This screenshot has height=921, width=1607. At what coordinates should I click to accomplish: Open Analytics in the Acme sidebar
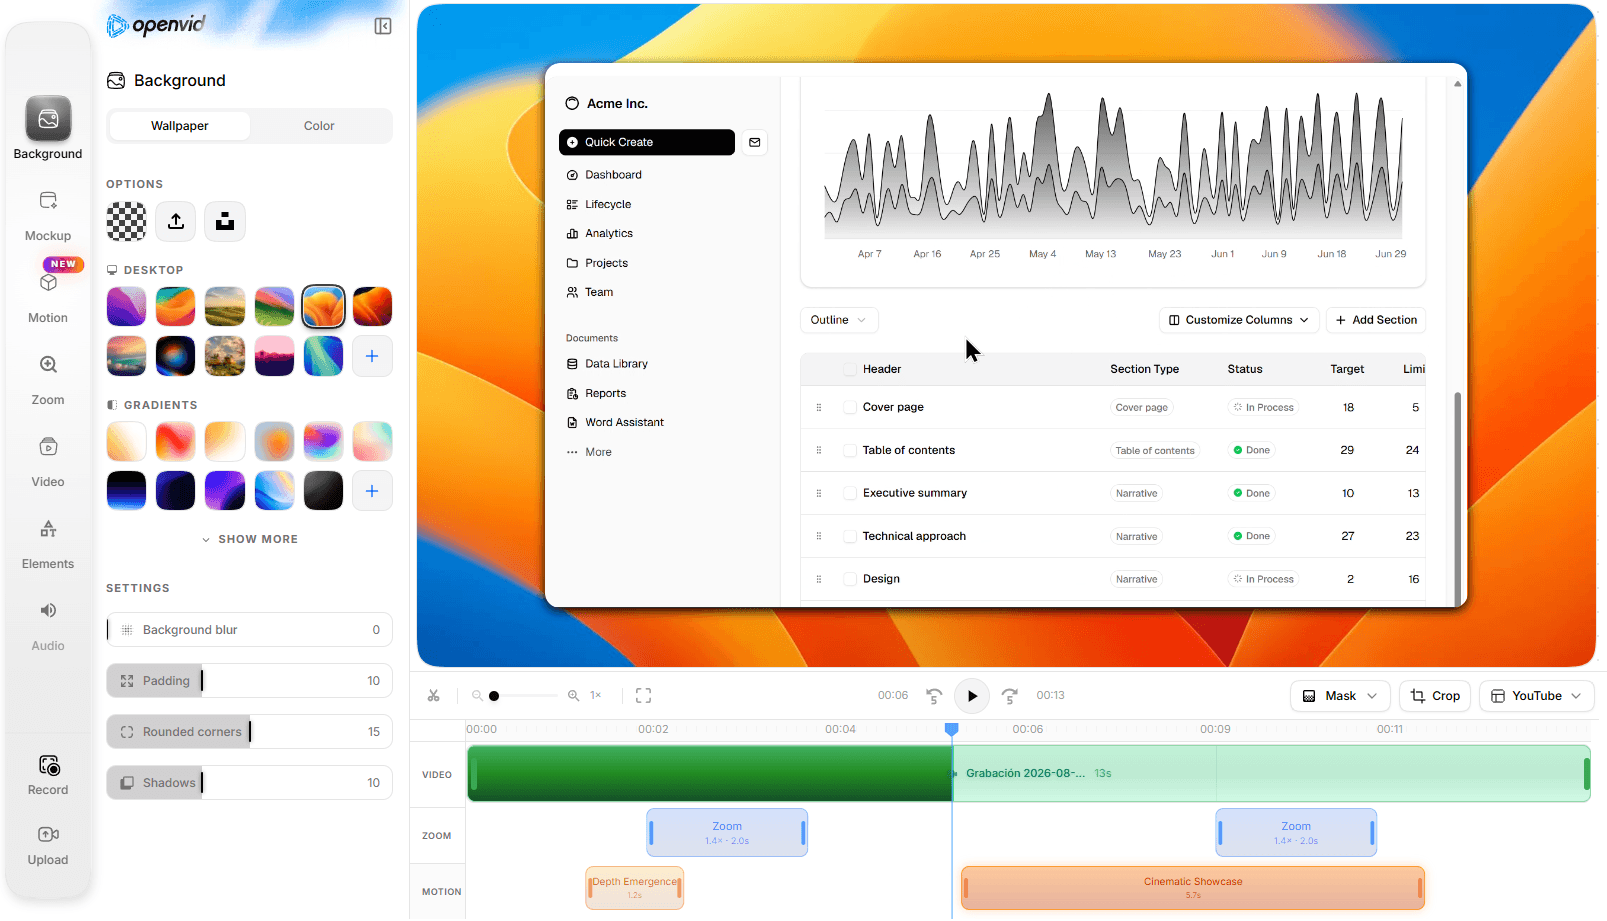tap(600, 234)
